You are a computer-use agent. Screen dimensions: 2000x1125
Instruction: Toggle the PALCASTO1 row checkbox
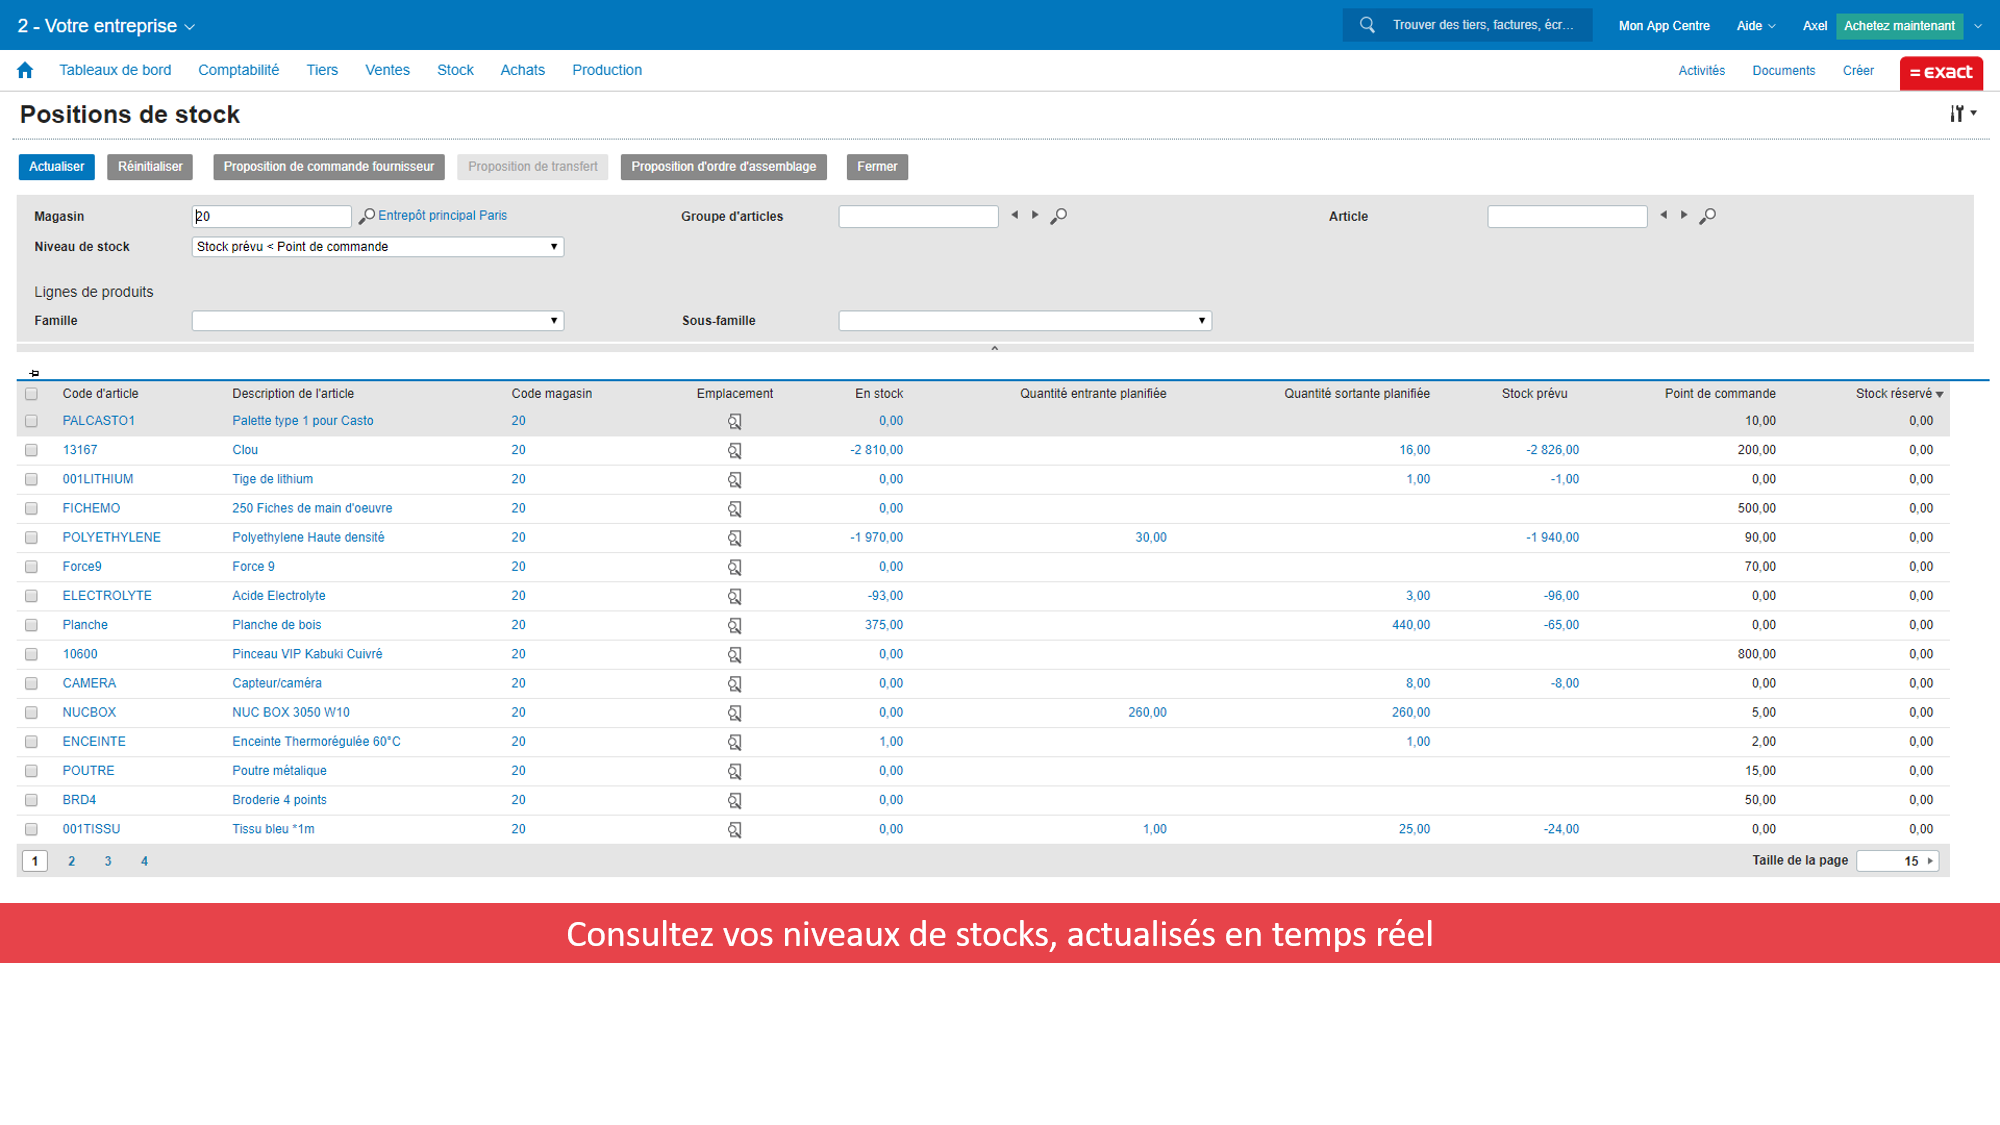click(x=29, y=420)
